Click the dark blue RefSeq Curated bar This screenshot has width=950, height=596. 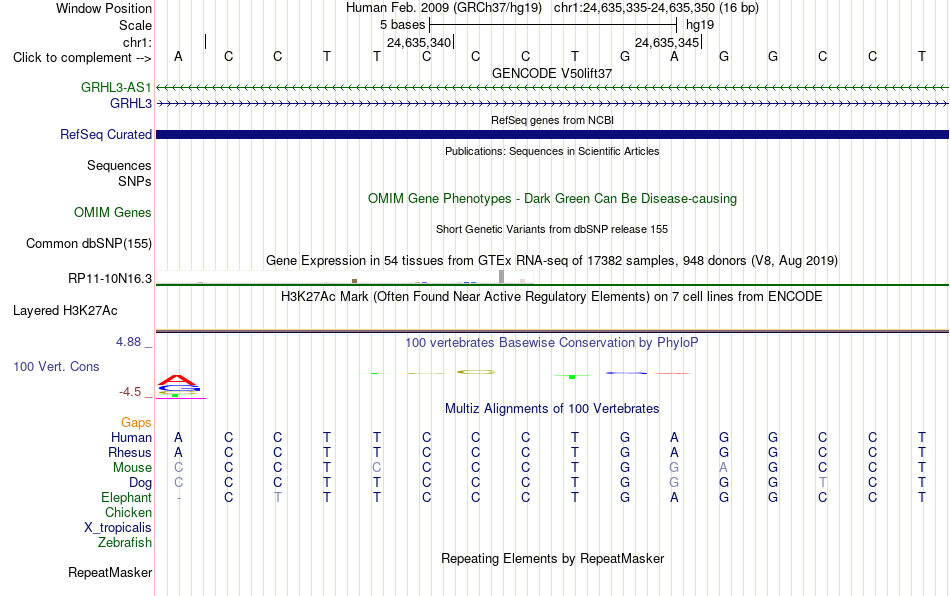552,134
